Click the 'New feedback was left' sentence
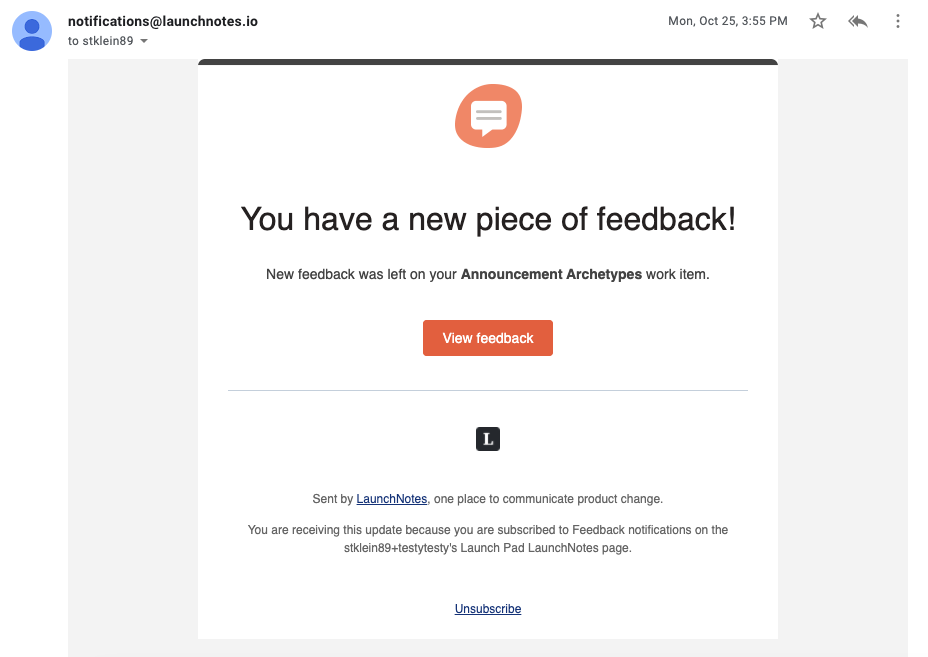Image resolution: width=928 pixels, height=657 pixels. tap(488, 275)
